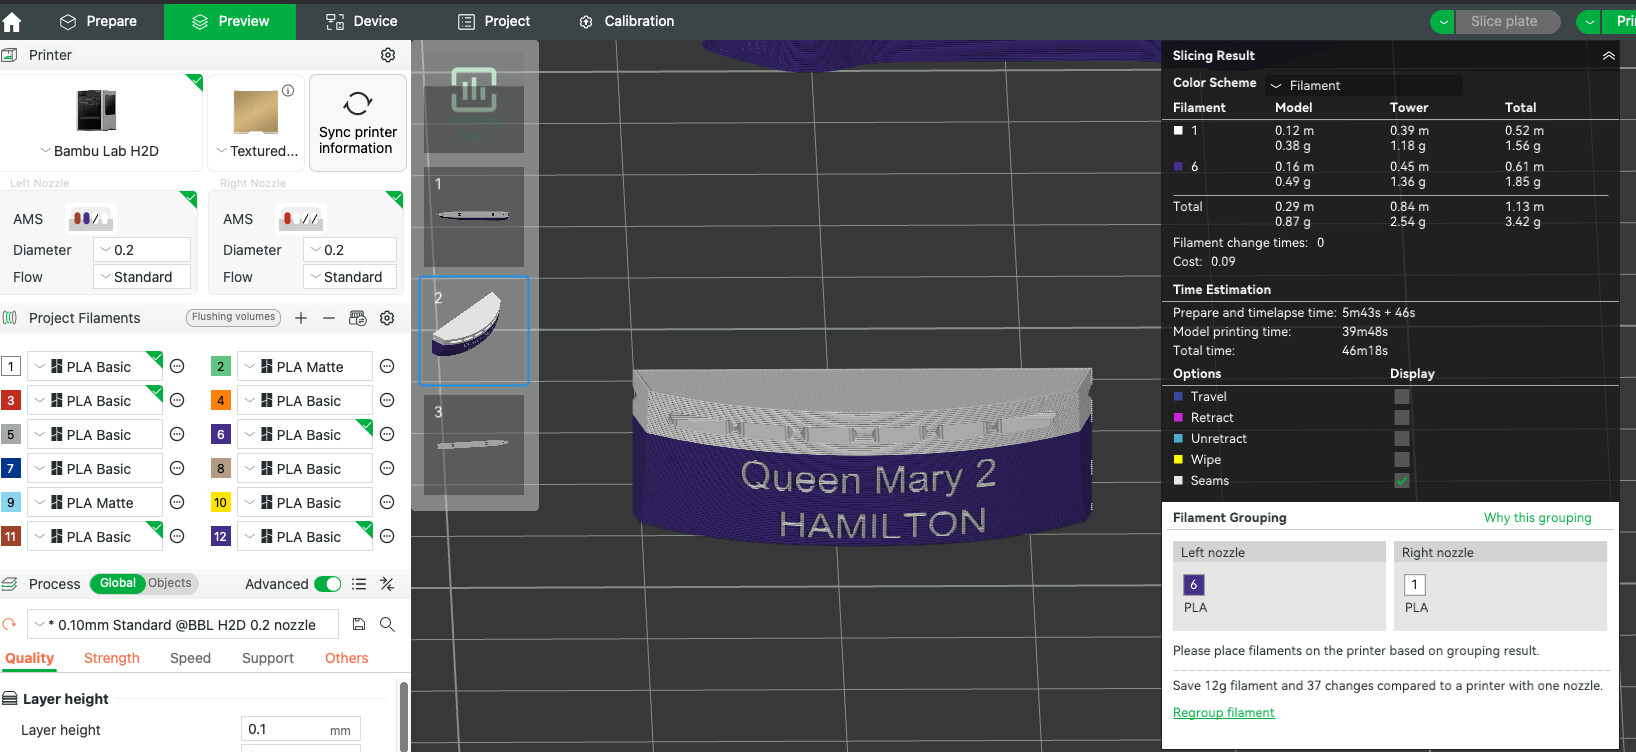Open left nozzle AMS slots icon

[x=90, y=218]
